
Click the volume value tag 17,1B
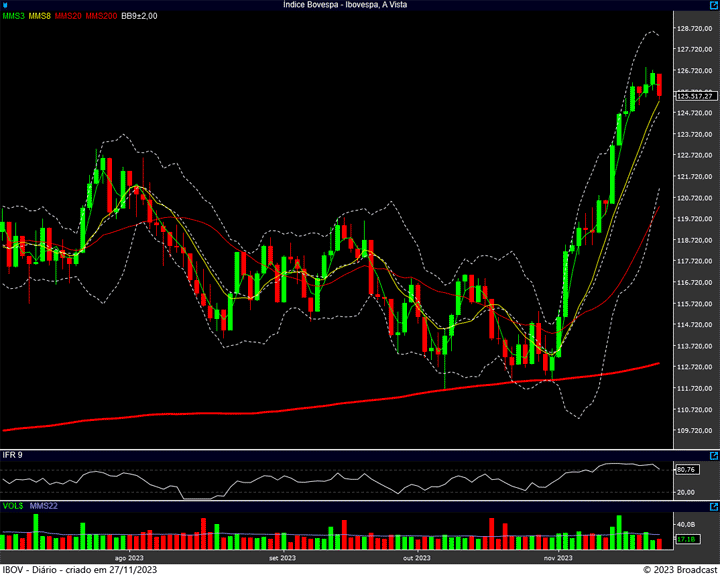[686, 539]
